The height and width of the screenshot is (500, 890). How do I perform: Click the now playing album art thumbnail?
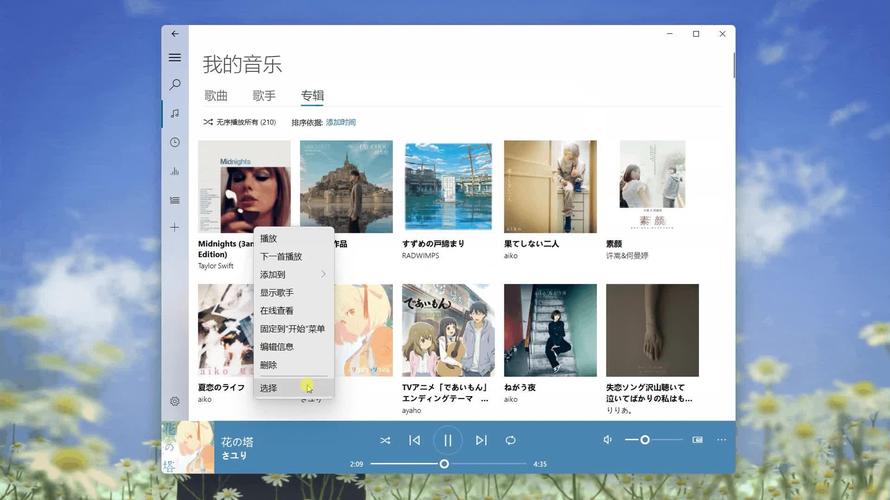tap(188, 447)
